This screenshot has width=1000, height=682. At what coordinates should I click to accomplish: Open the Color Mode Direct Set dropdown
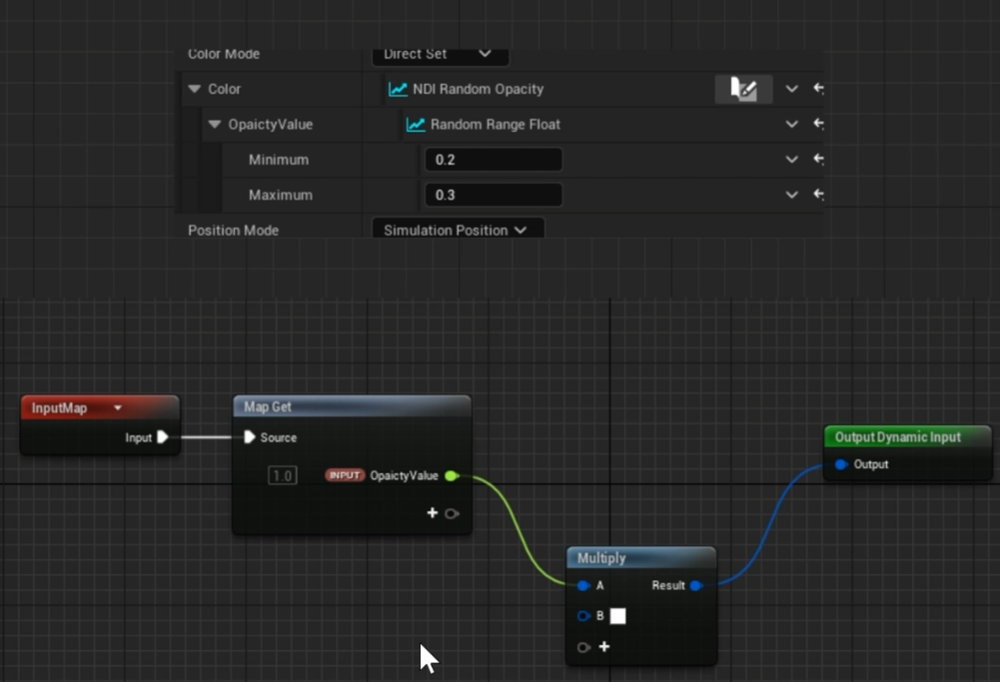click(x=440, y=56)
